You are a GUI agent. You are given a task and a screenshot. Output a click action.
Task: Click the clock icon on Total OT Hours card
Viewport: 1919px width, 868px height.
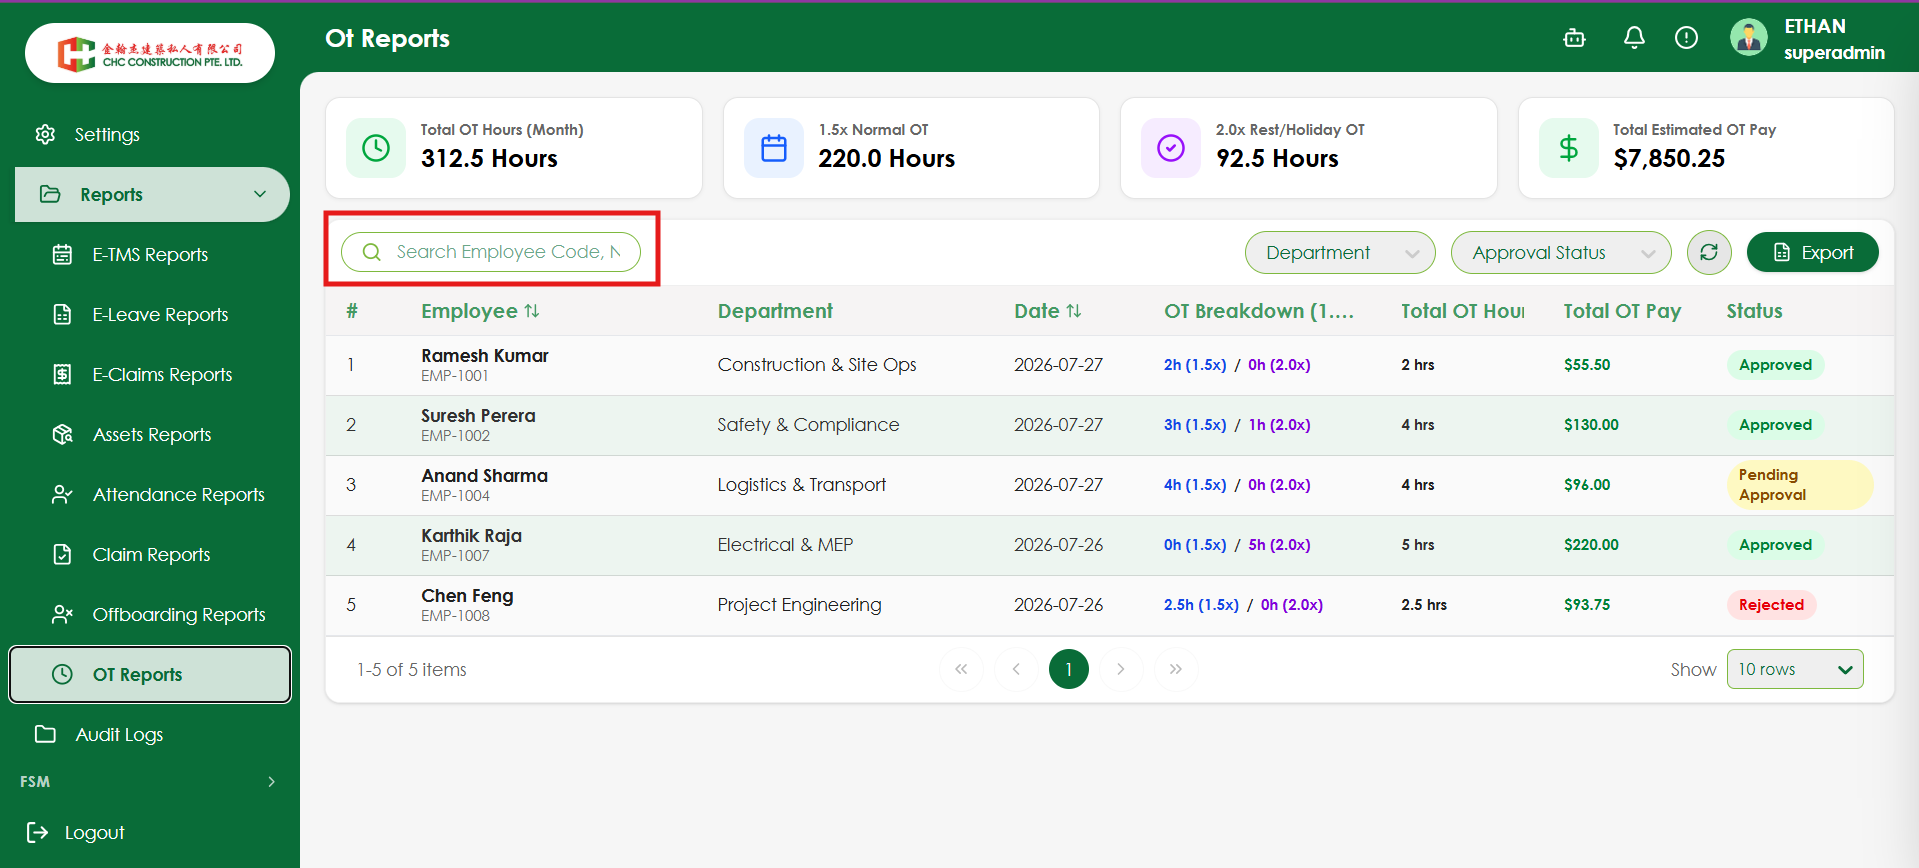tap(376, 148)
